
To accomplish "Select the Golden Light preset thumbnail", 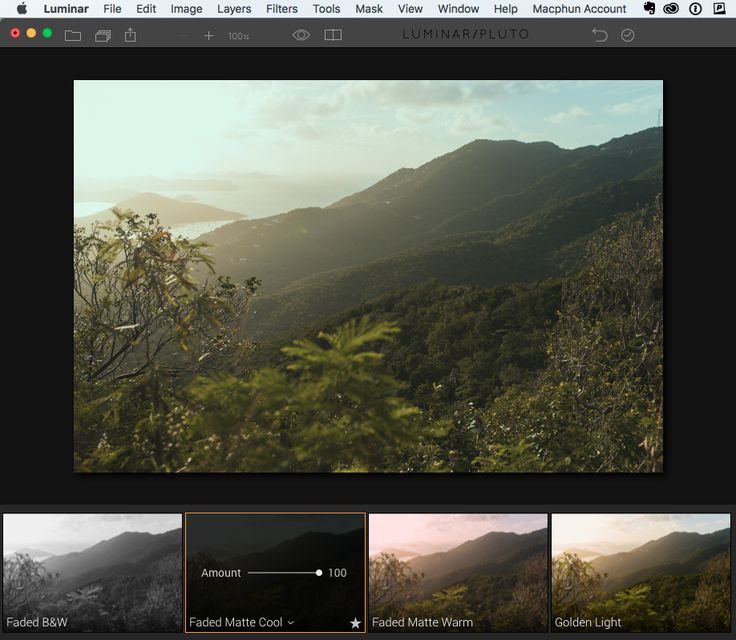I will [641, 573].
